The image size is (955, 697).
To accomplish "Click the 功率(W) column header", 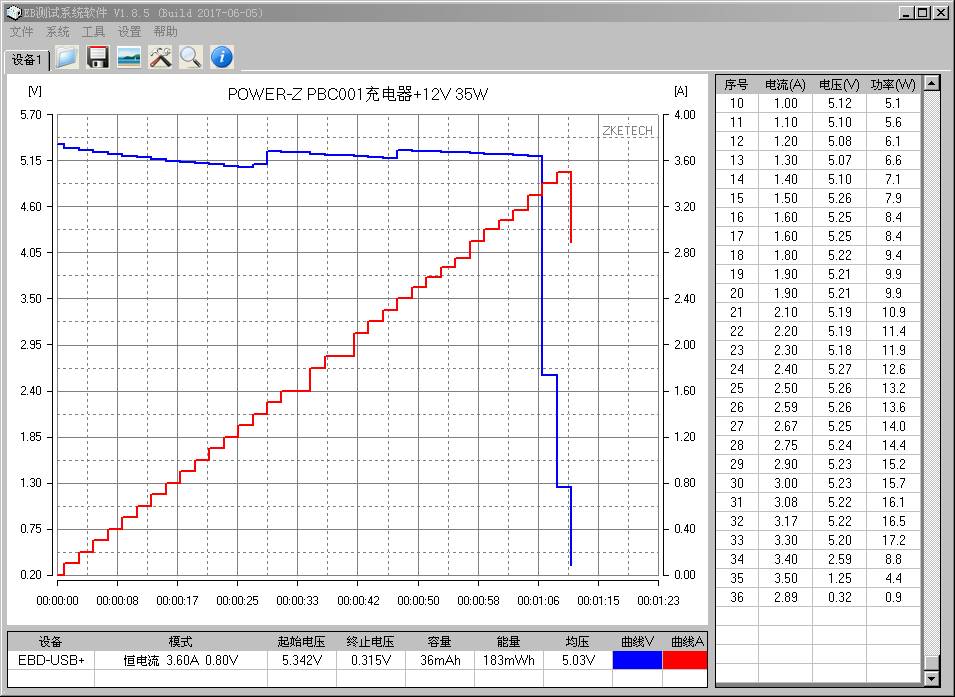I will click(893, 85).
